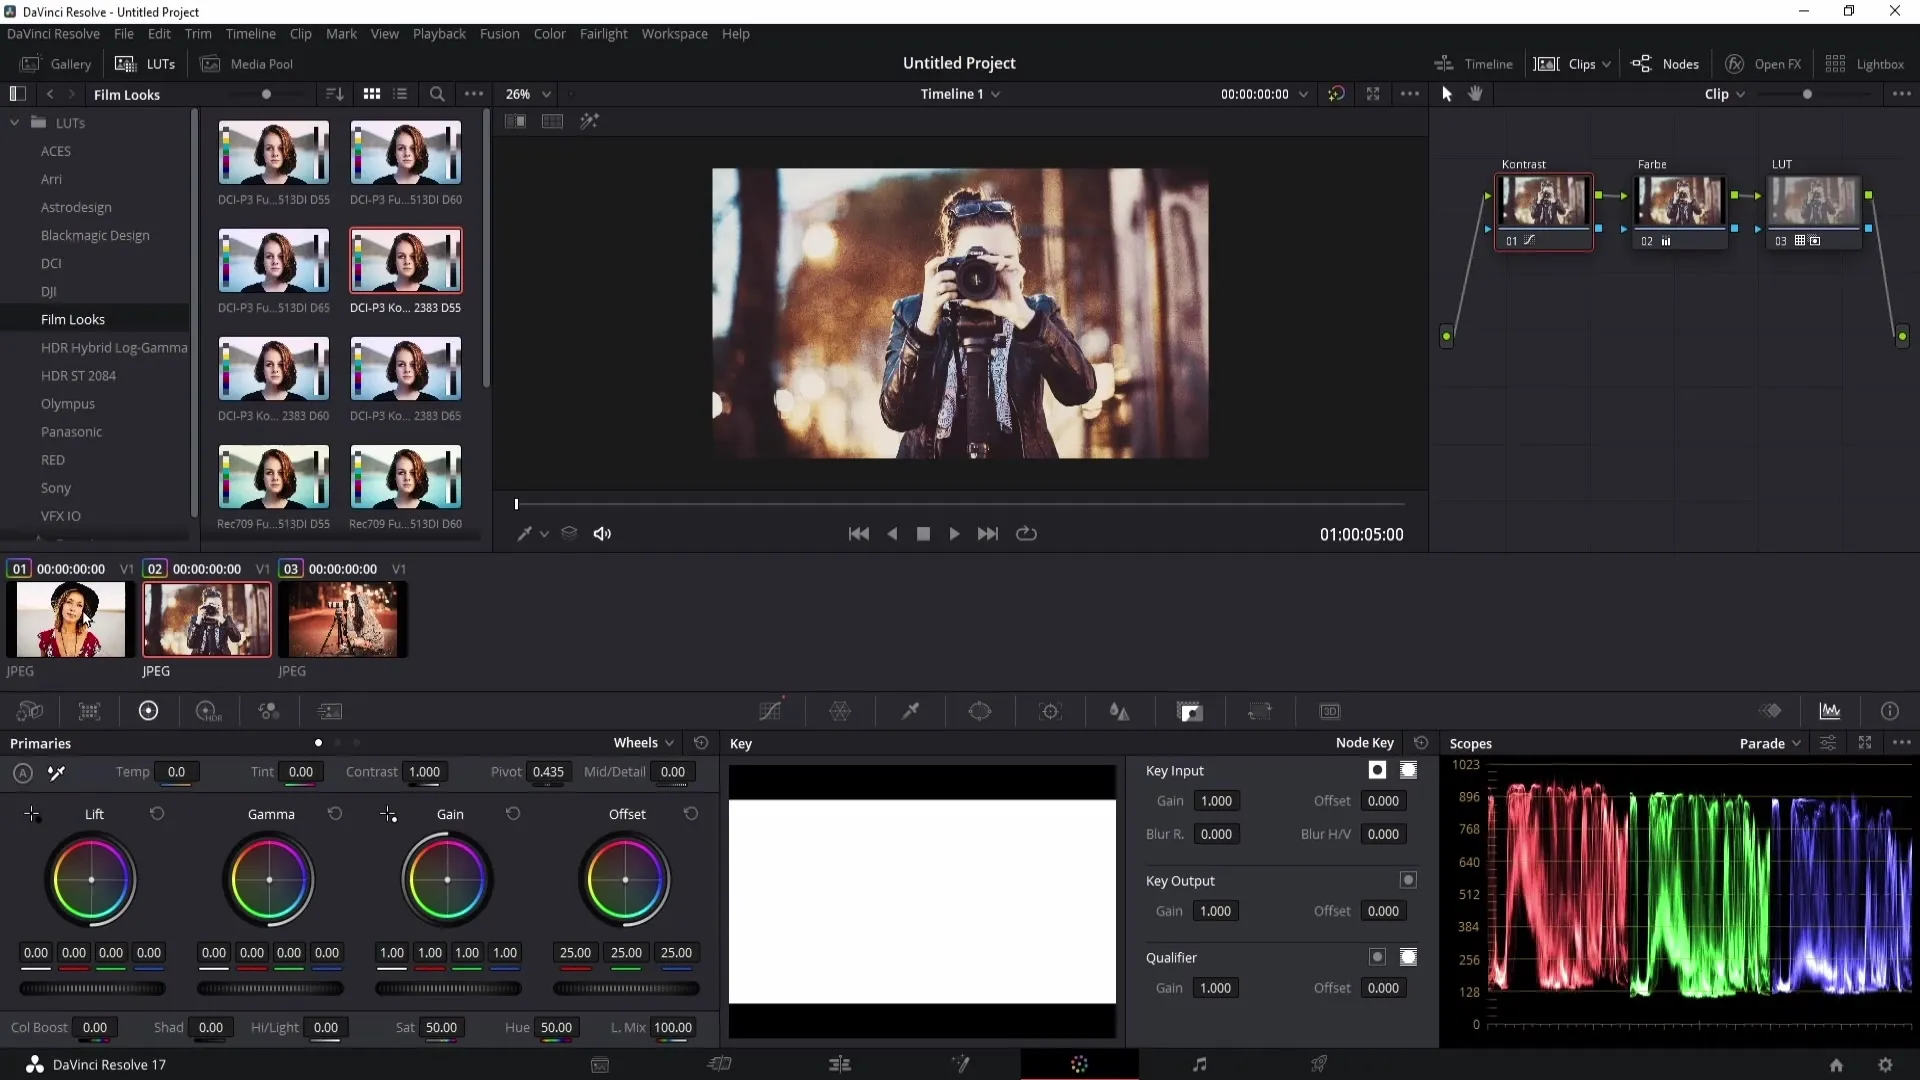
Task: Open the Sizing palette
Action: point(1260,711)
